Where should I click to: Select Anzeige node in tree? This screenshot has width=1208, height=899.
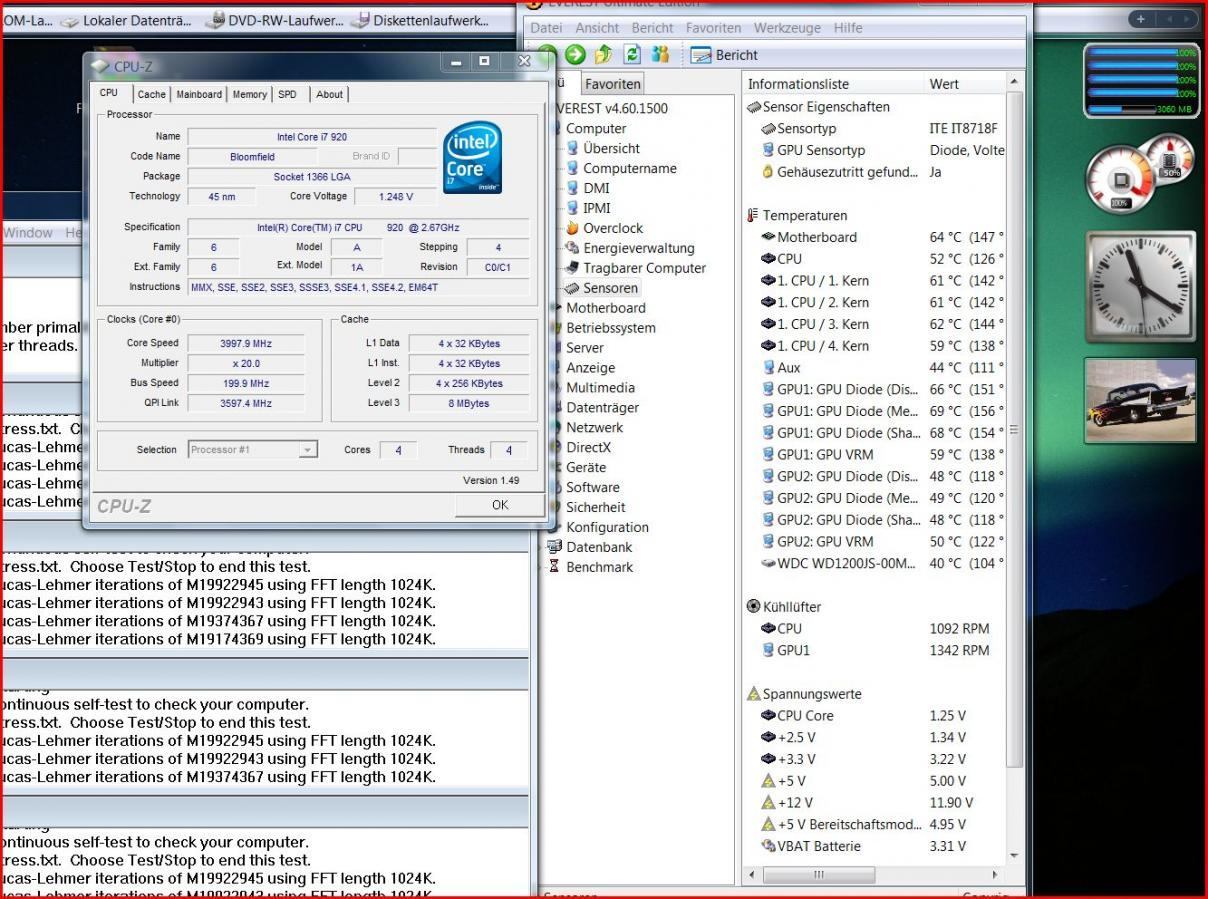point(590,368)
